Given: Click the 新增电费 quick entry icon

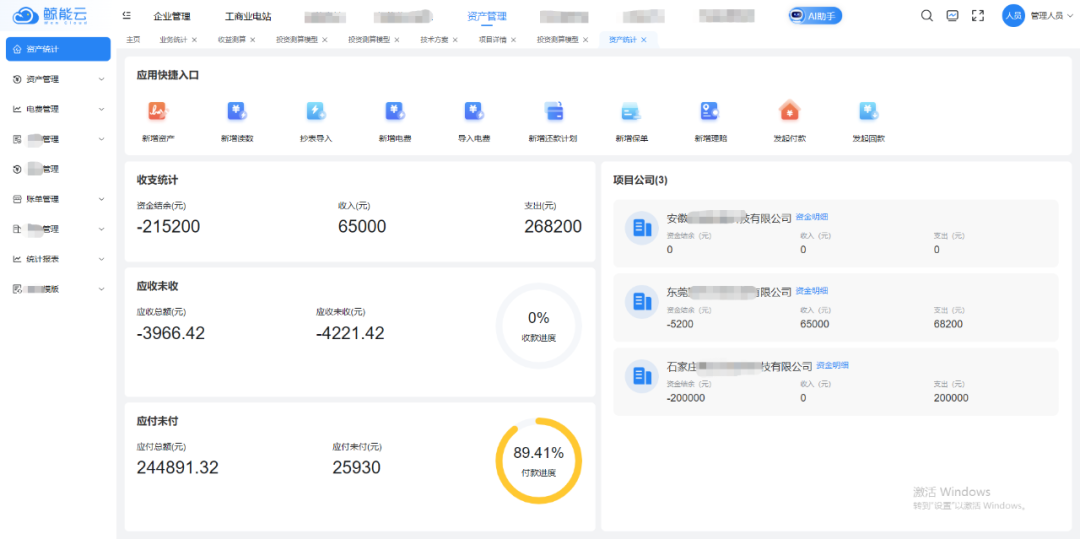Looking at the screenshot, I should [x=395, y=111].
